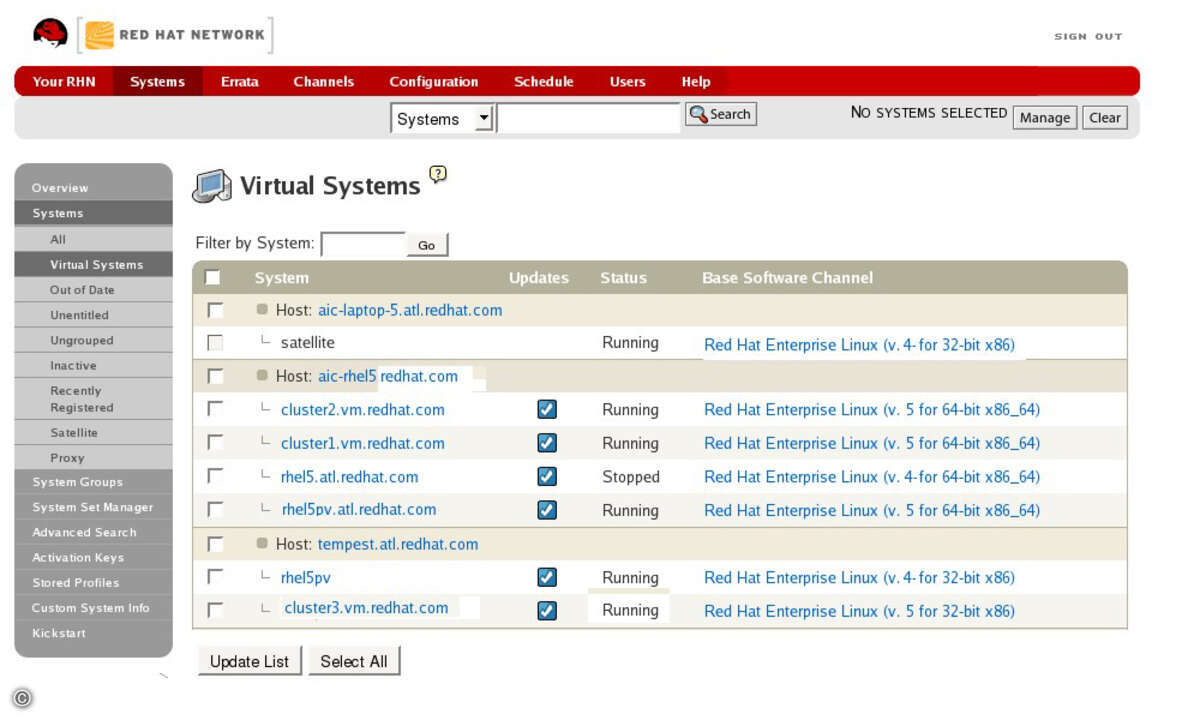Open Recently Registered in sidebar
This screenshot has height=720, width=1200.
tap(93, 399)
